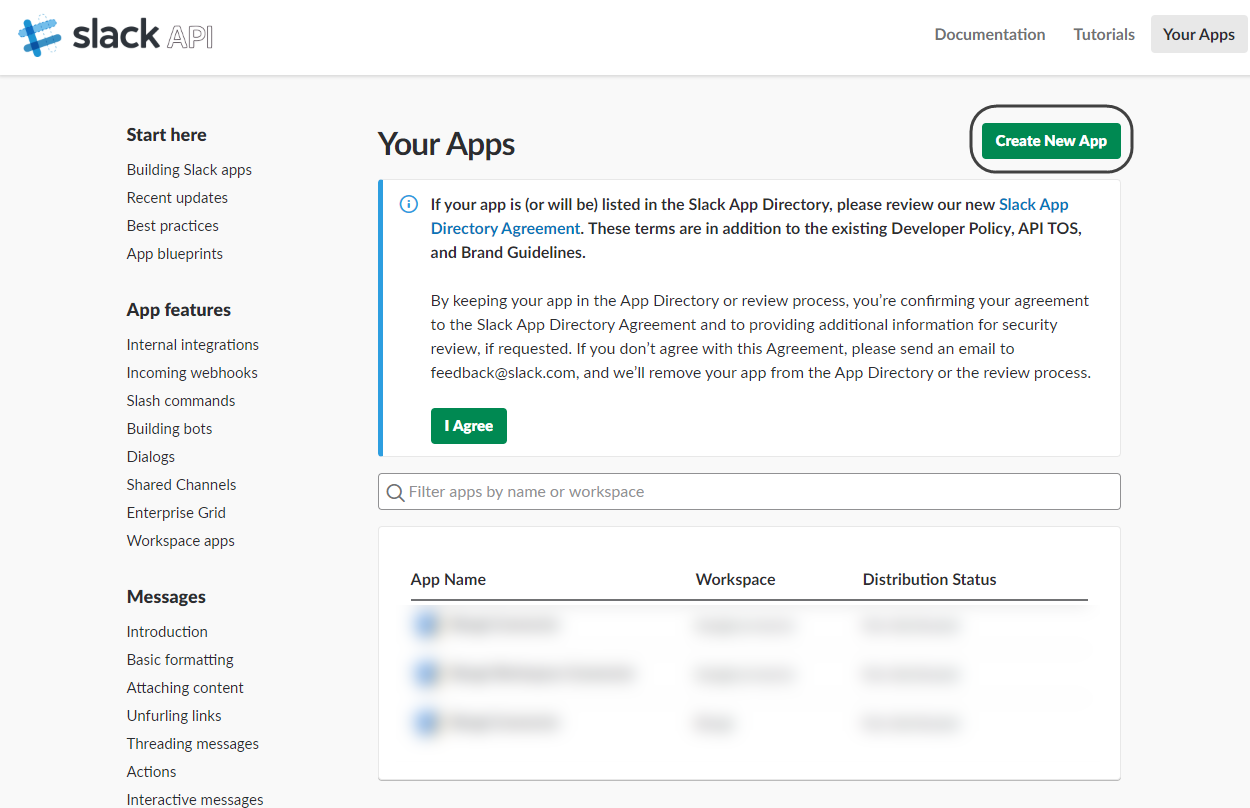Open the Dialogs sidebar link

tap(151, 457)
